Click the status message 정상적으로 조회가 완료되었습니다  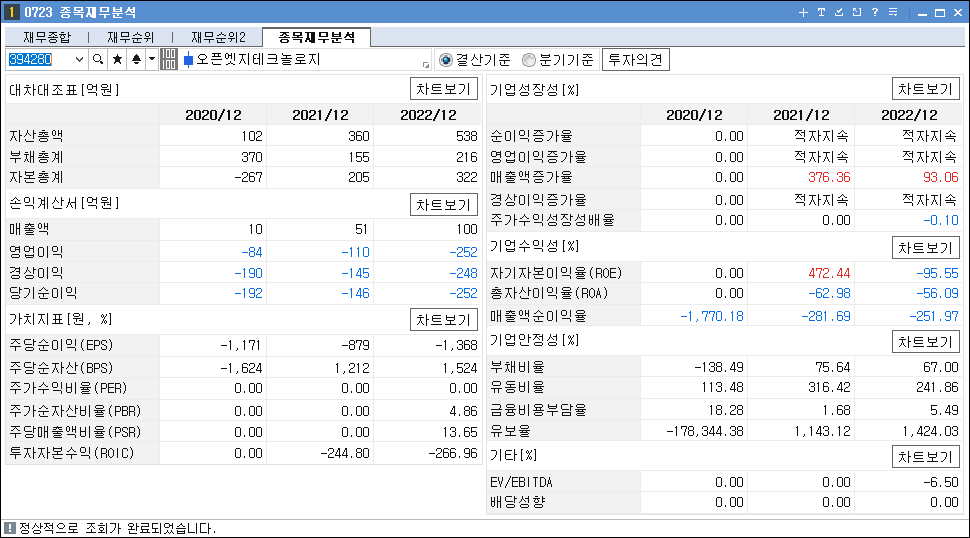pyautogui.click(x=118, y=529)
